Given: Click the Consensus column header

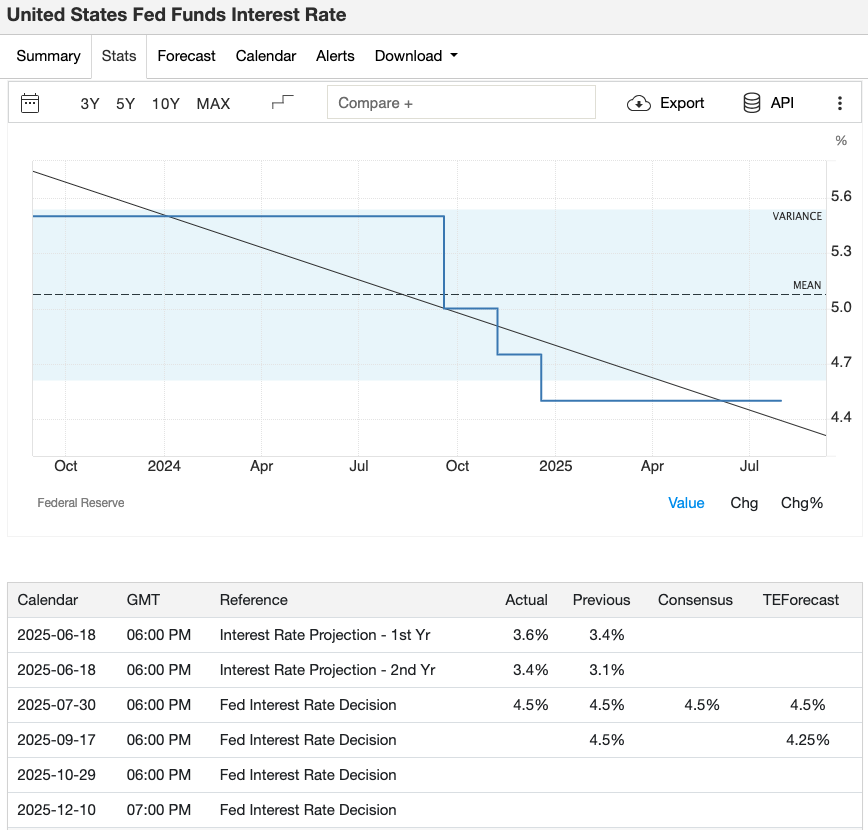Looking at the screenshot, I should point(695,600).
